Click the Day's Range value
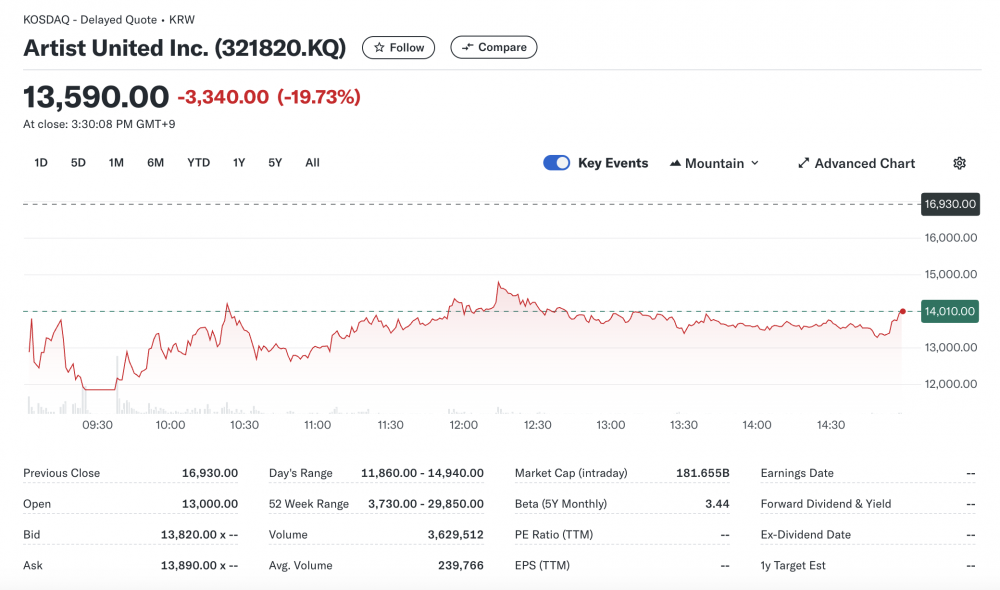The image size is (1000, 590). point(422,473)
